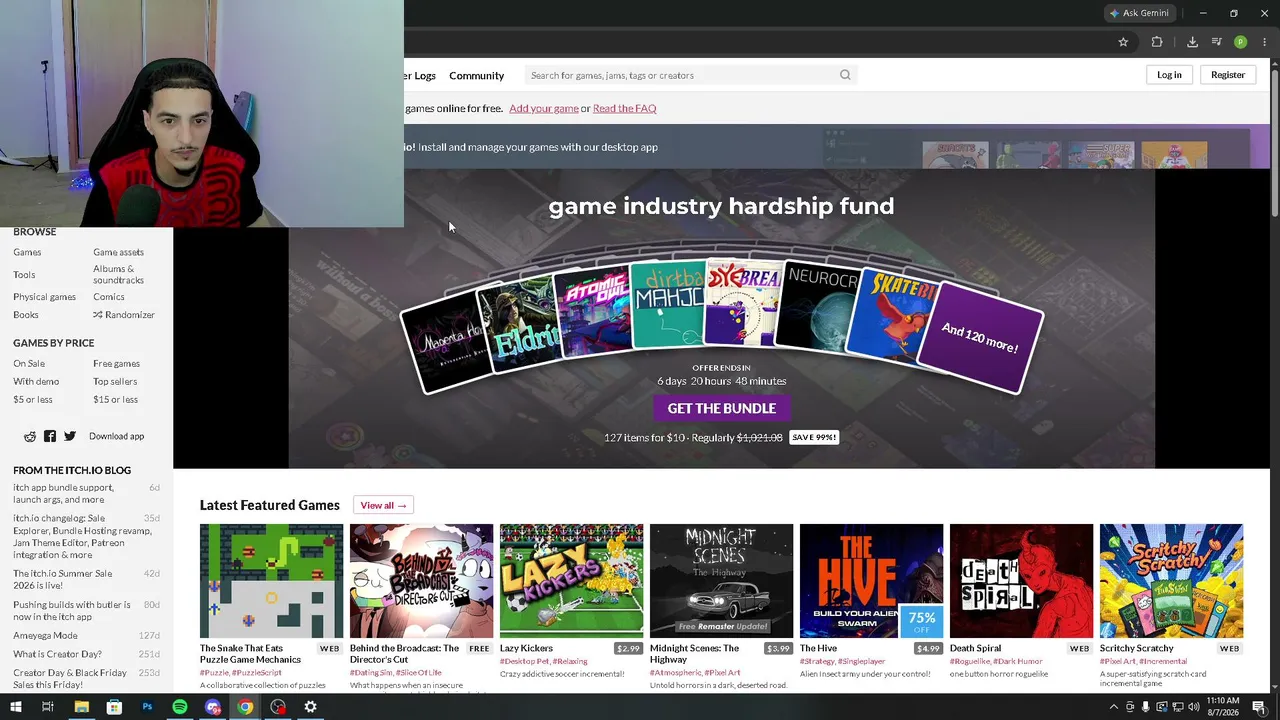Open Midnight Scenes: The Highway thumbnail
Viewport: 1280px width, 720px height.
(721, 581)
